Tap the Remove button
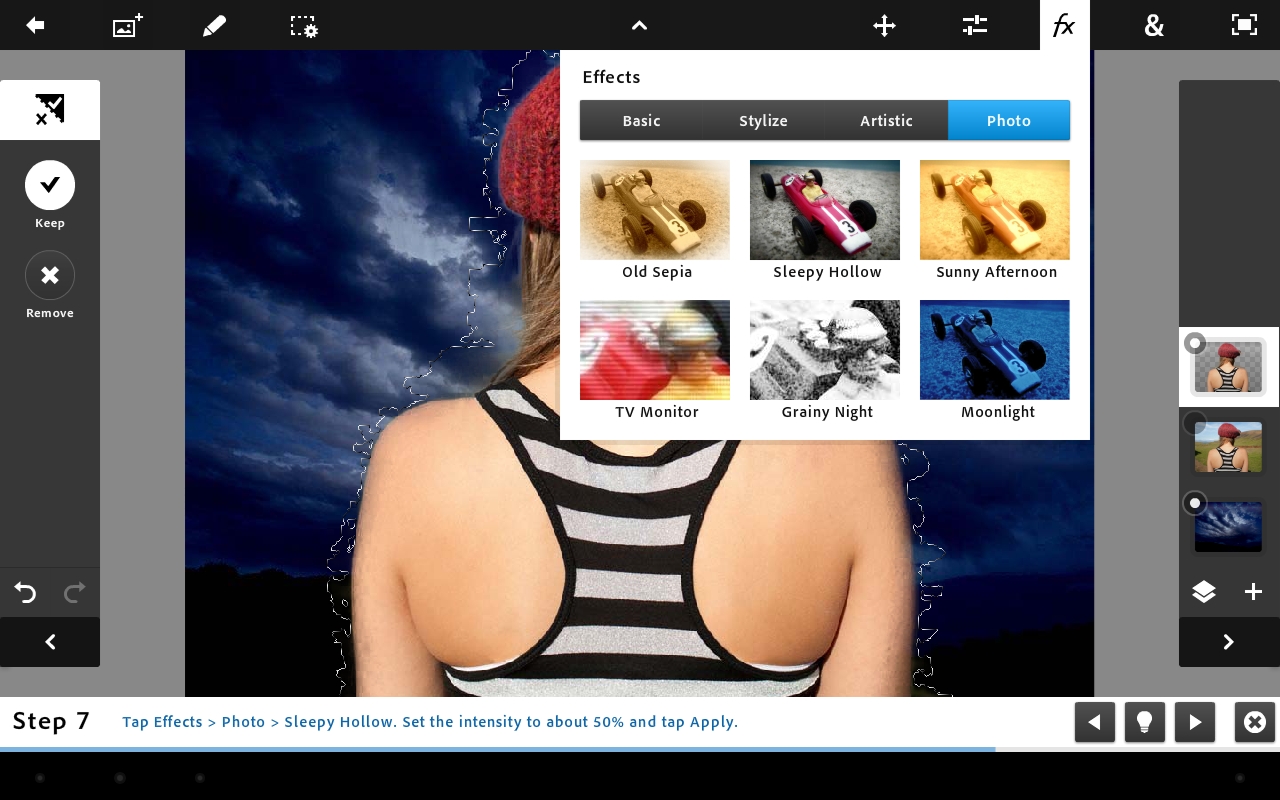1280x800 pixels. point(50,275)
